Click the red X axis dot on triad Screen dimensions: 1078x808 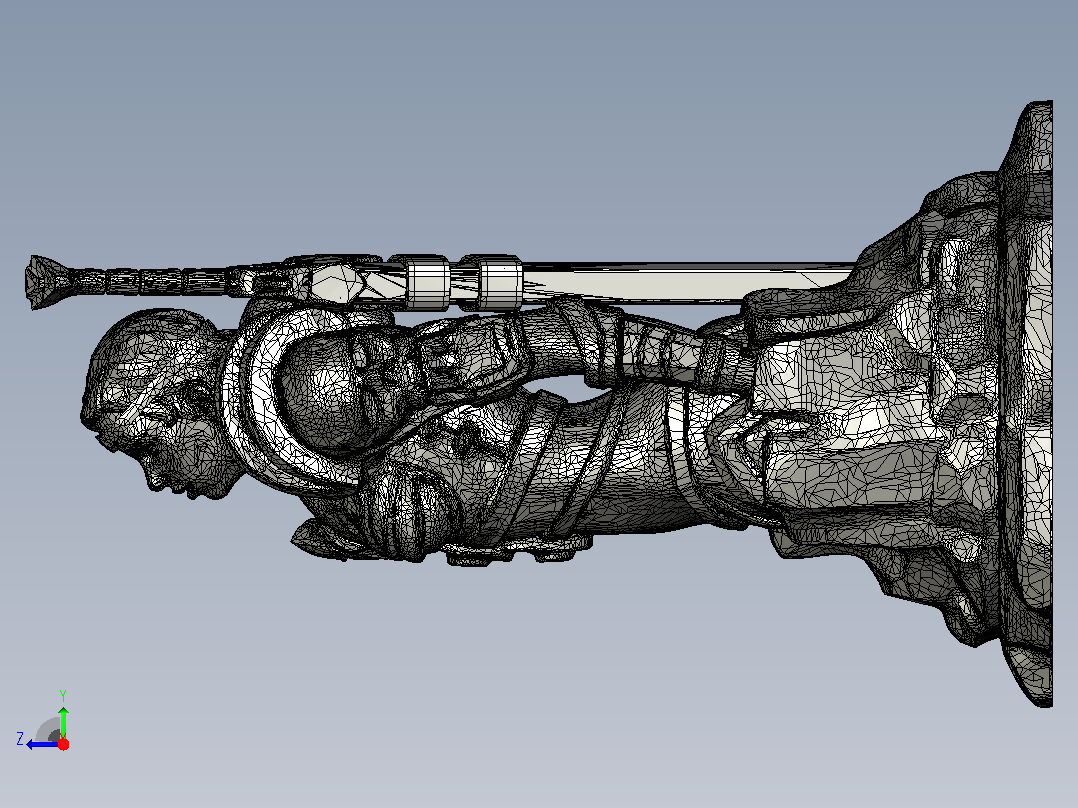coord(63,744)
